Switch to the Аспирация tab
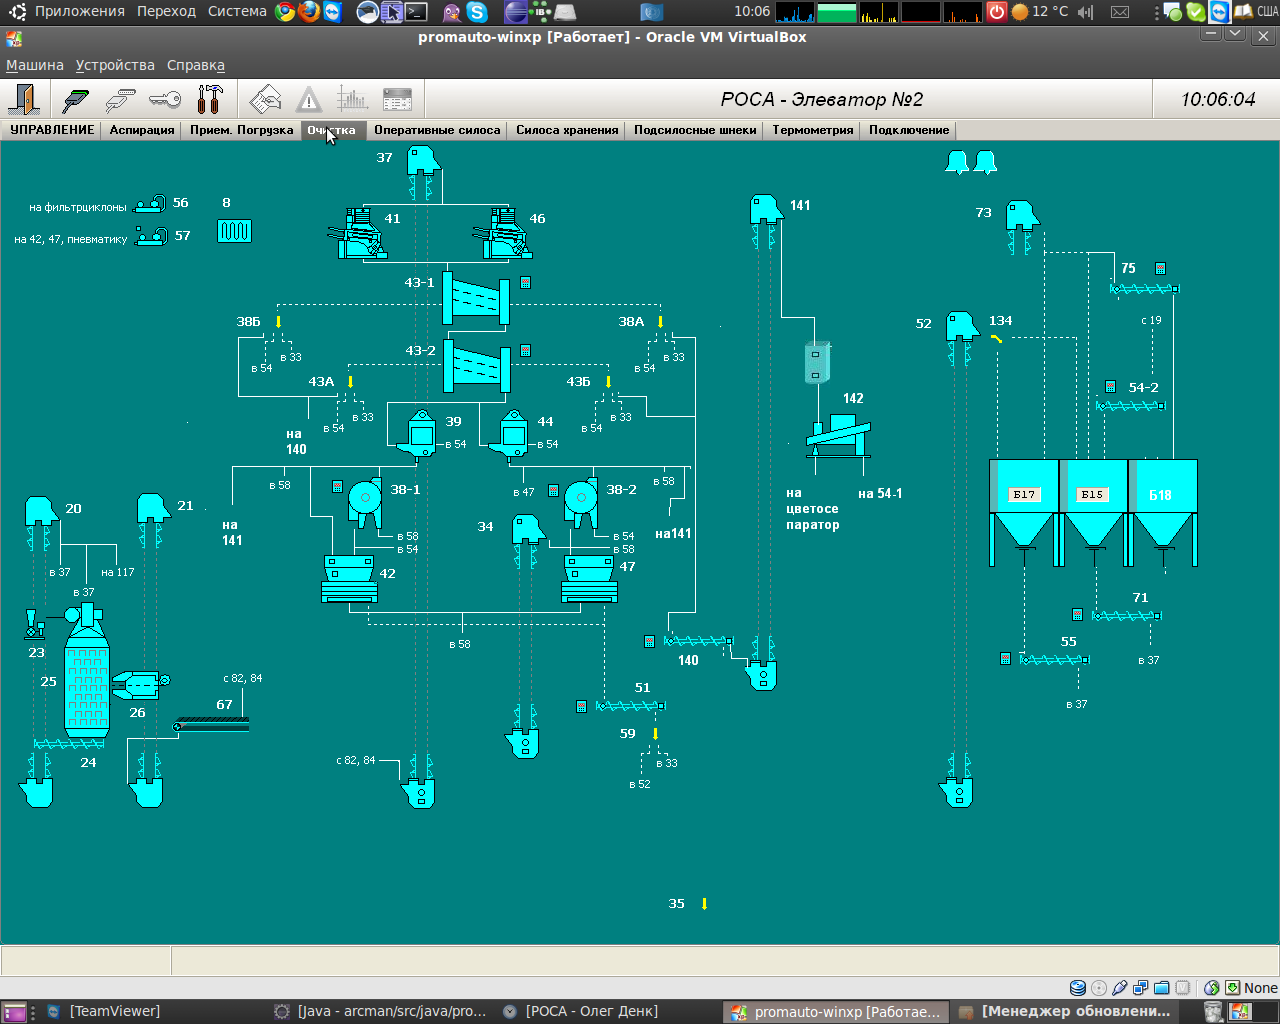Viewport: 1280px width, 1024px height. tap(142, 130)
